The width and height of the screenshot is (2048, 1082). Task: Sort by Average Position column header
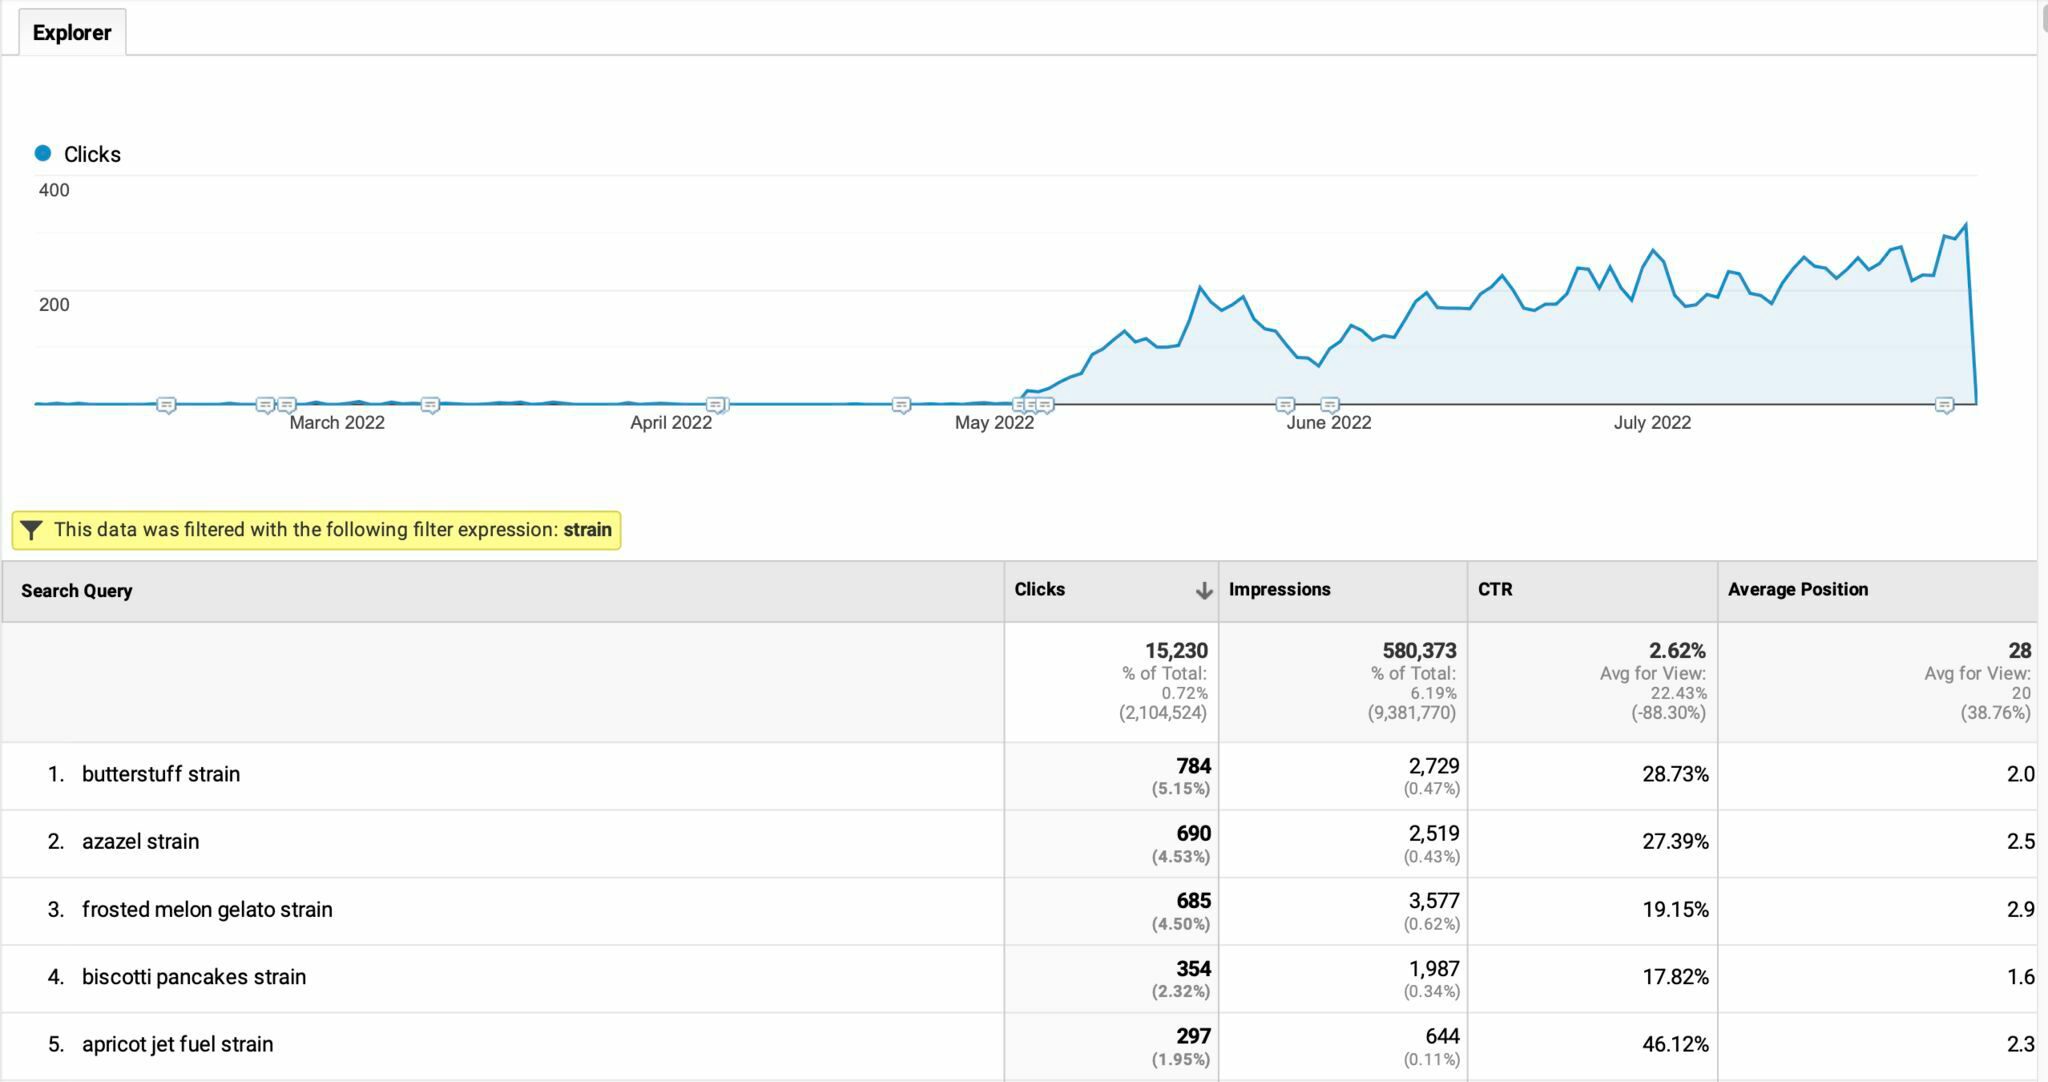1797,589
